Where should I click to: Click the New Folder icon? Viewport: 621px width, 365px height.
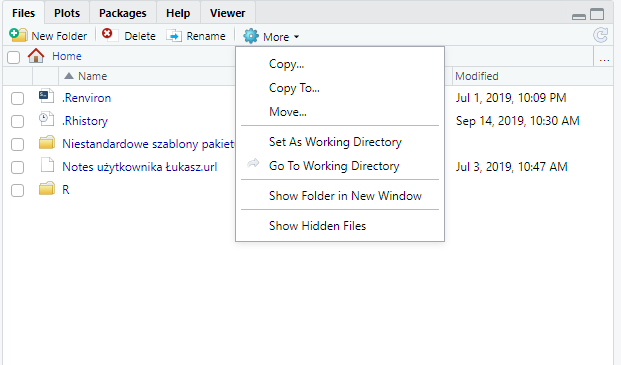18,35
